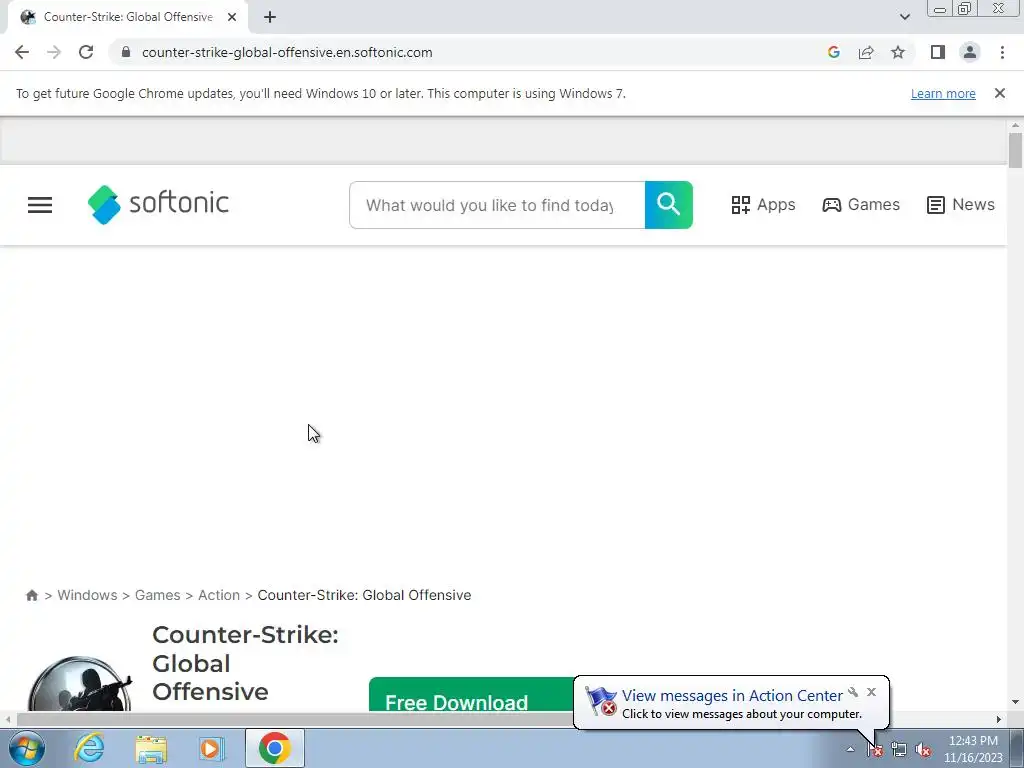1024x768 pixels.
Task: Click the Chrome taskbar icon
Action: 274,748
